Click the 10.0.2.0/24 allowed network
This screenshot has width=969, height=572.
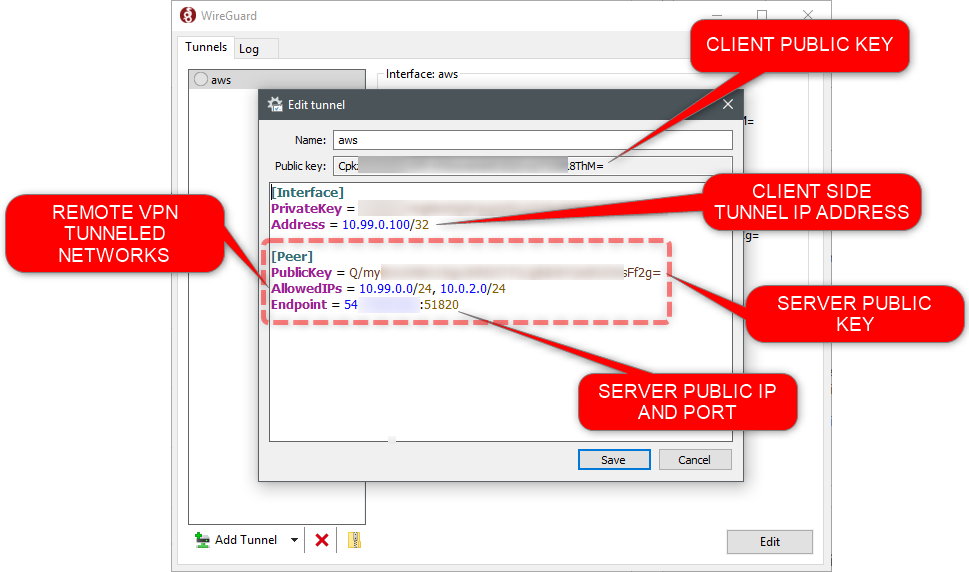pos(473,288)
